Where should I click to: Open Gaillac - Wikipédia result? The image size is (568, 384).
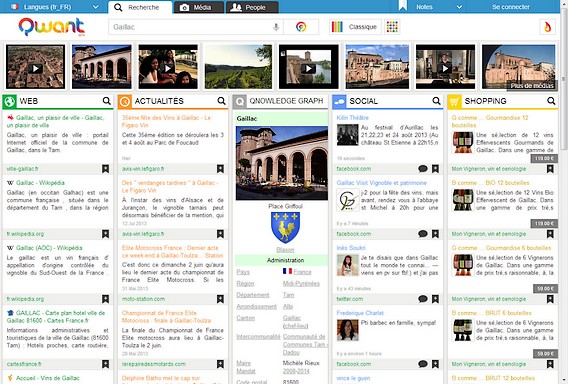click(40, 183)
